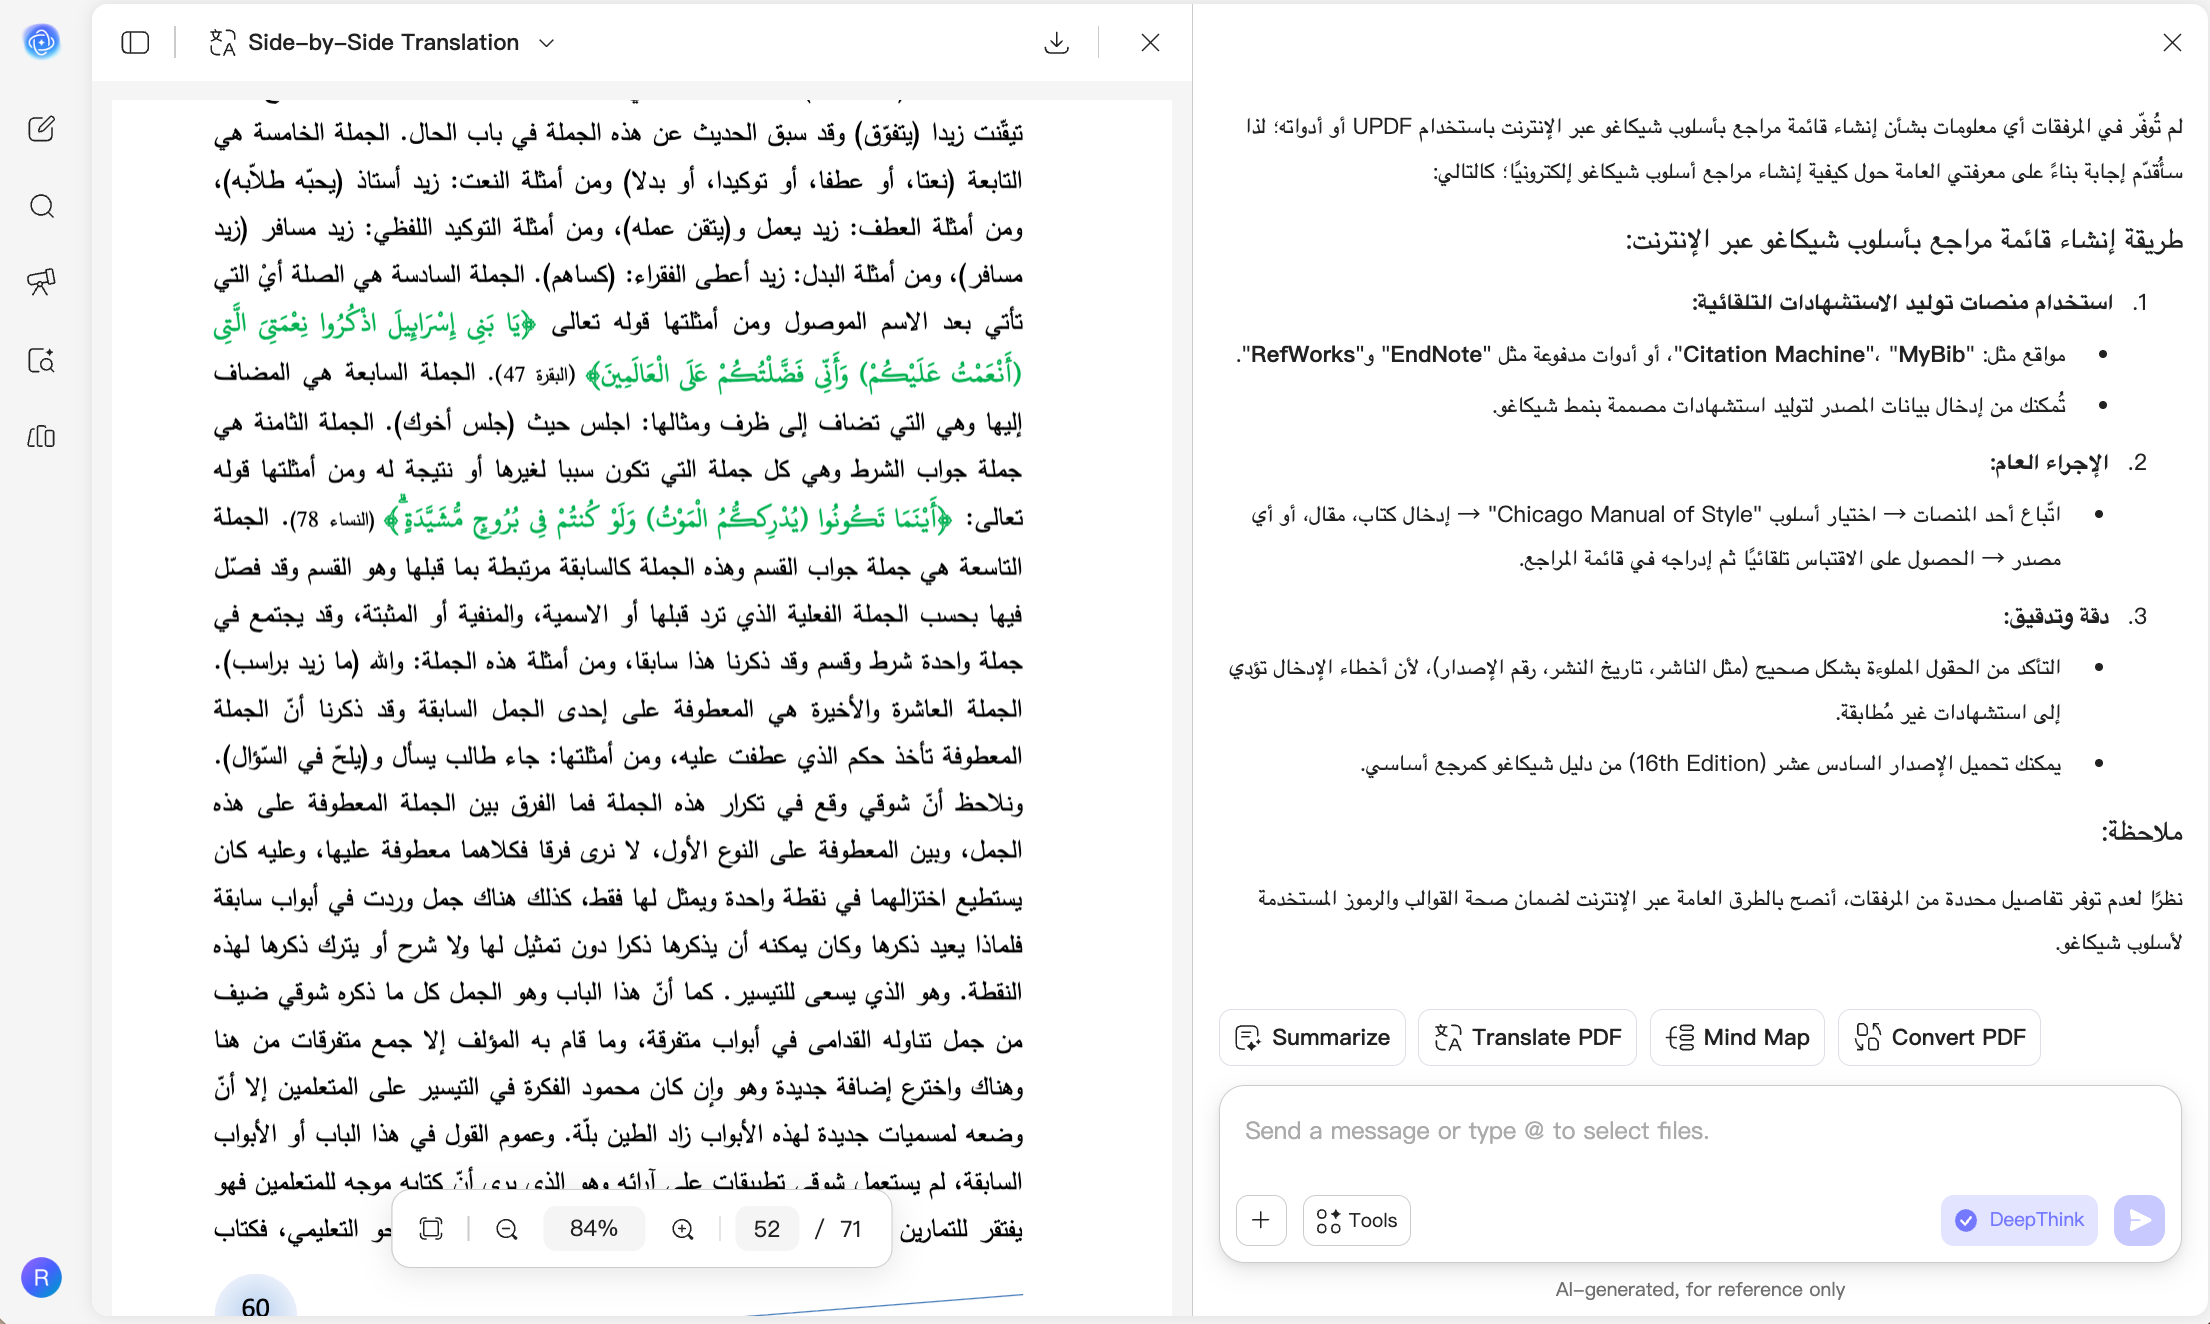Click the page number field 52
This screenshot has height=1324, width=2210.
(767, 1228)
